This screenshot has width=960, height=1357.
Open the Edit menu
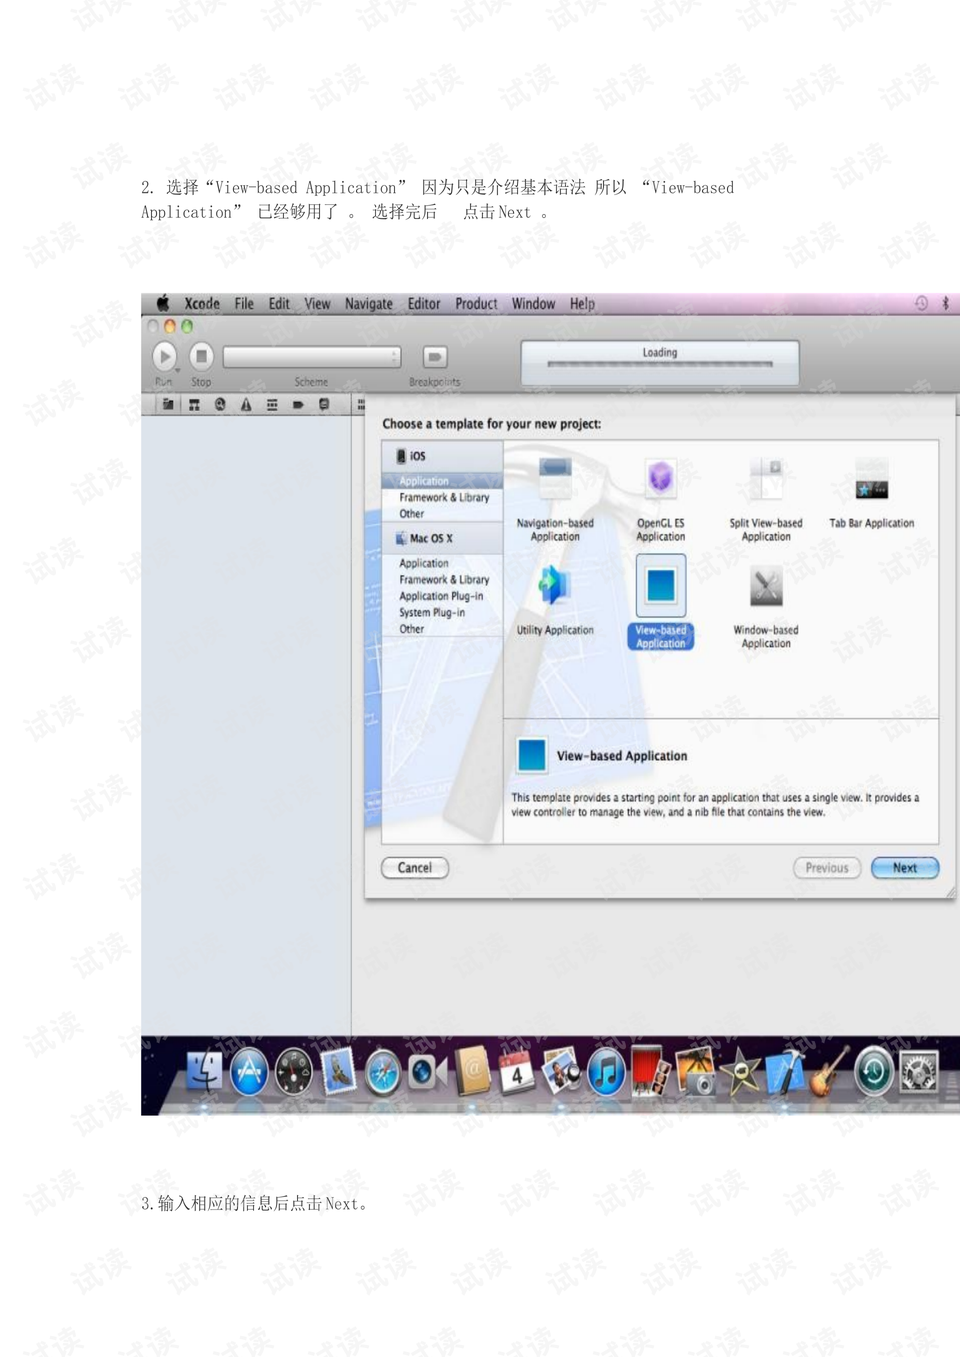pyautogui.click(x=279, y=304)
